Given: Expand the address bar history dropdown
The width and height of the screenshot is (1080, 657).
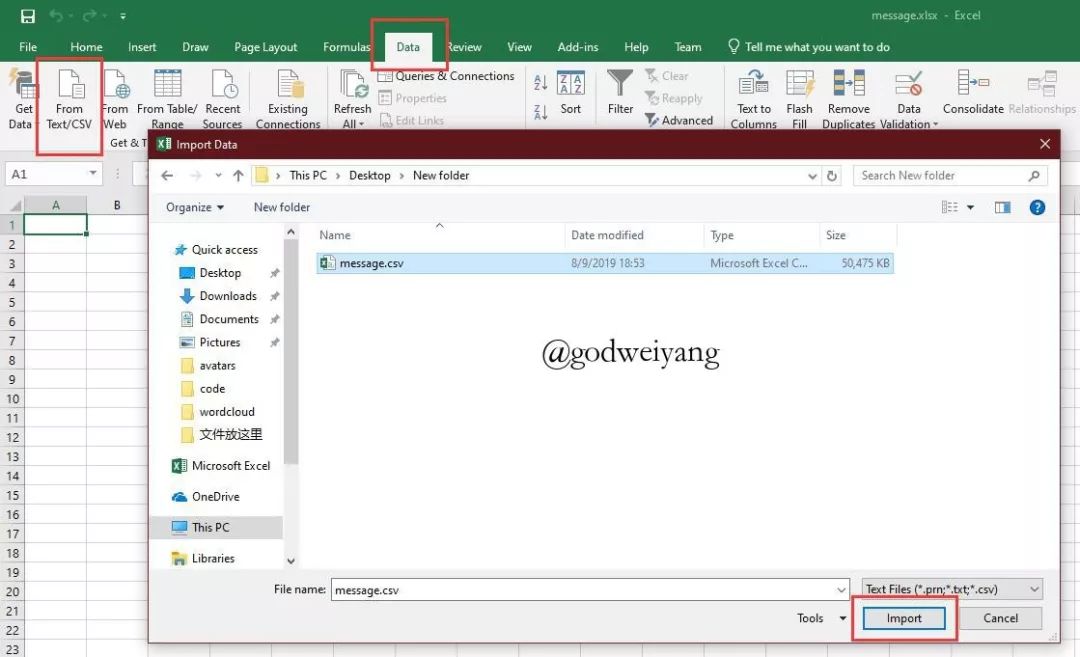Looking at the screenshot, I should pyautogui.click(x=812, y=176).
